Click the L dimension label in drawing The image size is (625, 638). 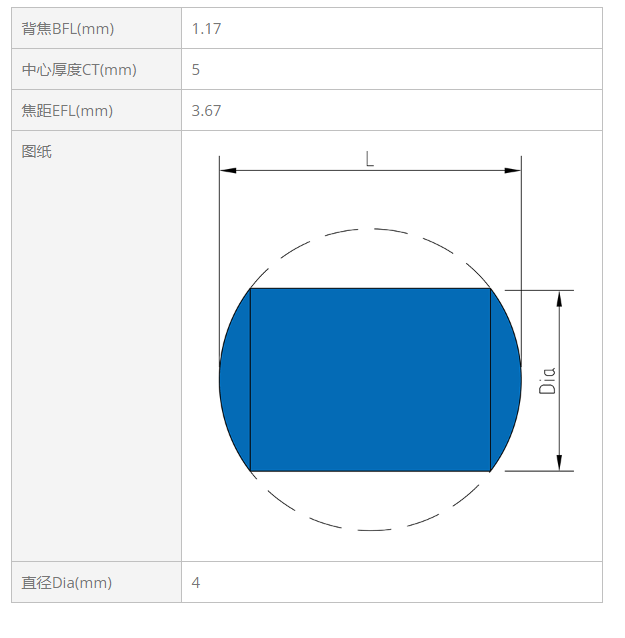click(369, 159)
